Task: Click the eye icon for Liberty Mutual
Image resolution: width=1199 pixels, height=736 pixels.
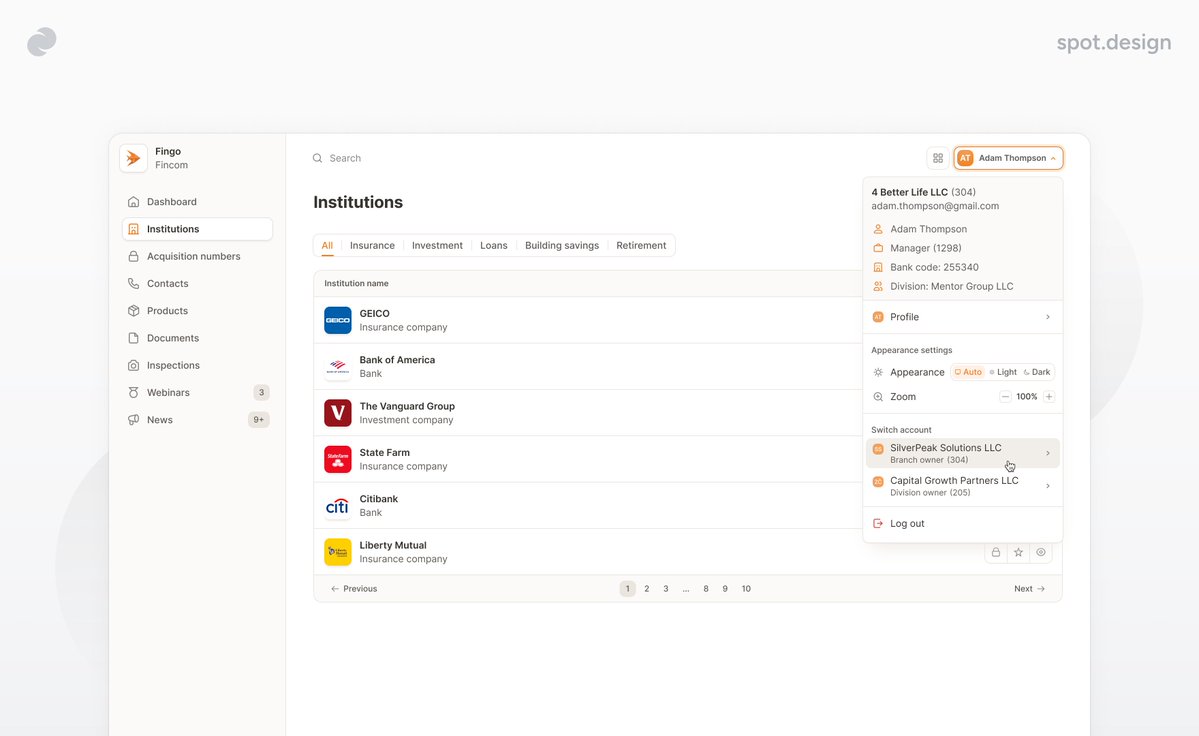Action: pyautogui.click(x=1041, y=553)
